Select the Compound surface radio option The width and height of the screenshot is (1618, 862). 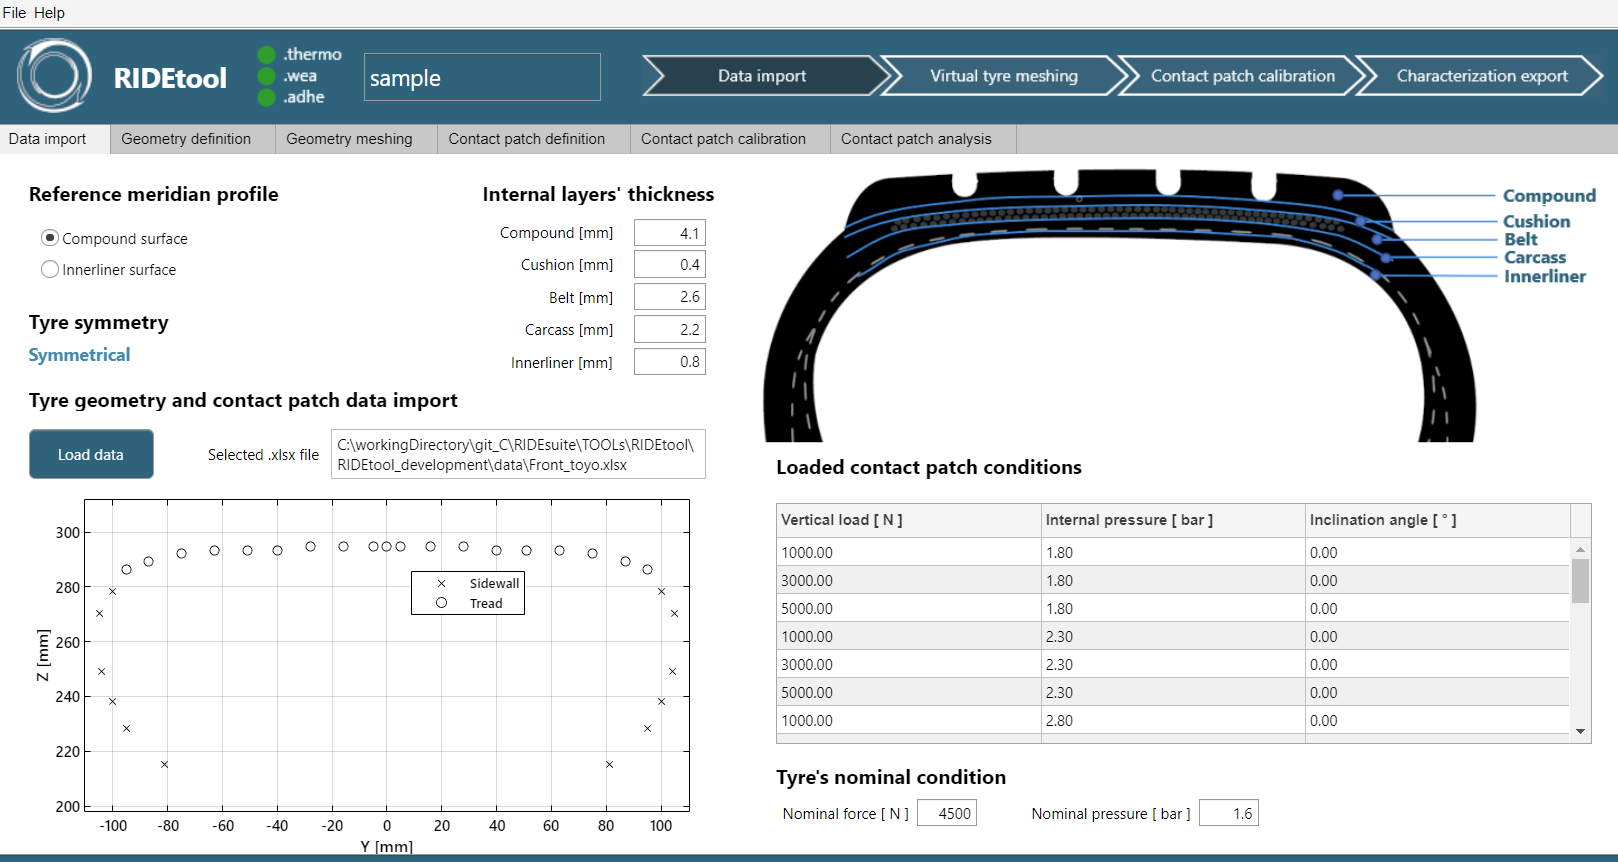pyautogui.click(x=50, y=238)
